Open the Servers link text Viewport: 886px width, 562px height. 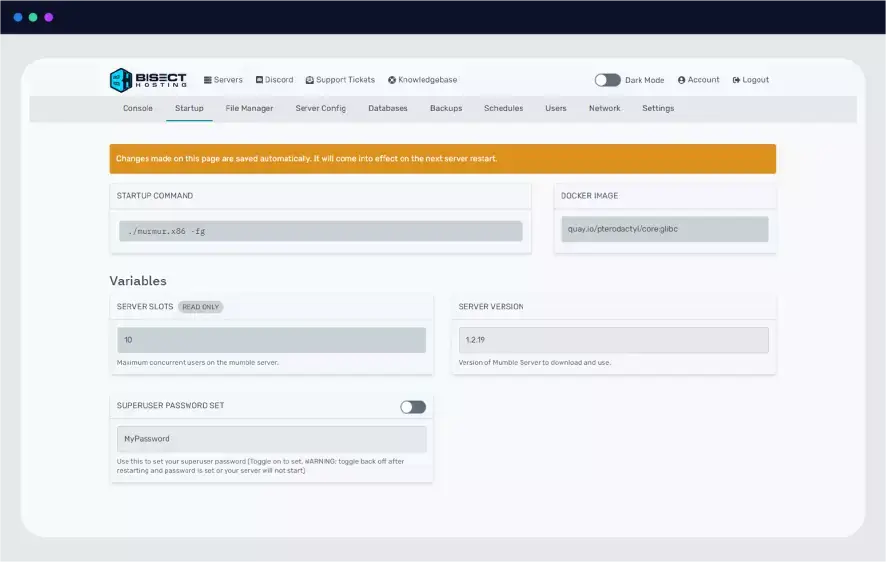(x=228, y=80)
